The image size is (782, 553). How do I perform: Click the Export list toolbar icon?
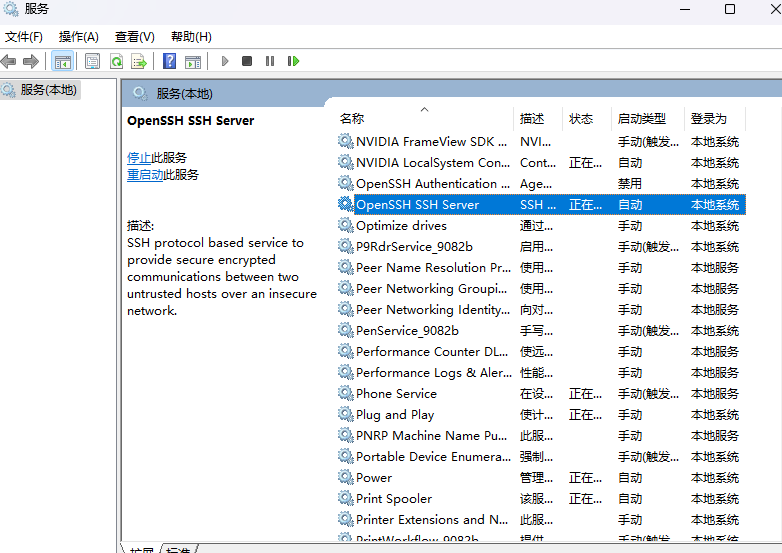pyautogui.click(x=139, y=61)
